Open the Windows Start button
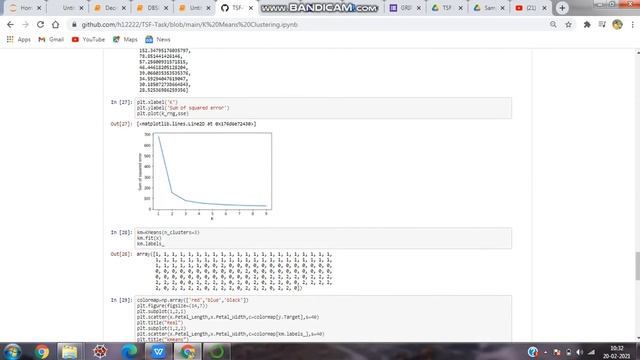The width and height of the screenshot is (640, 360). (x=12, y=351)
